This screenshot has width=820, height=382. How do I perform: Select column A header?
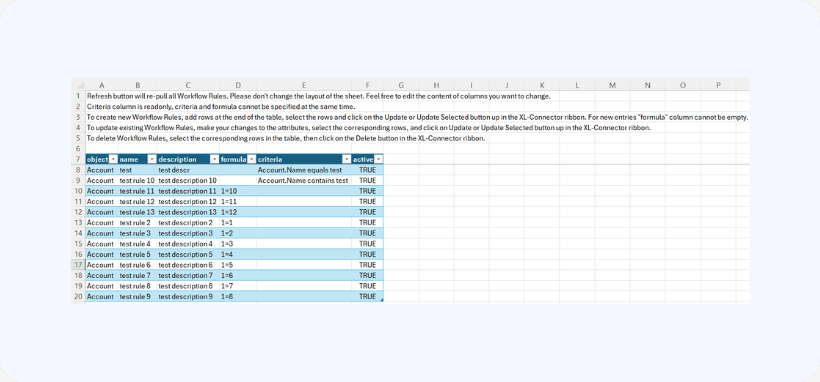101,85
